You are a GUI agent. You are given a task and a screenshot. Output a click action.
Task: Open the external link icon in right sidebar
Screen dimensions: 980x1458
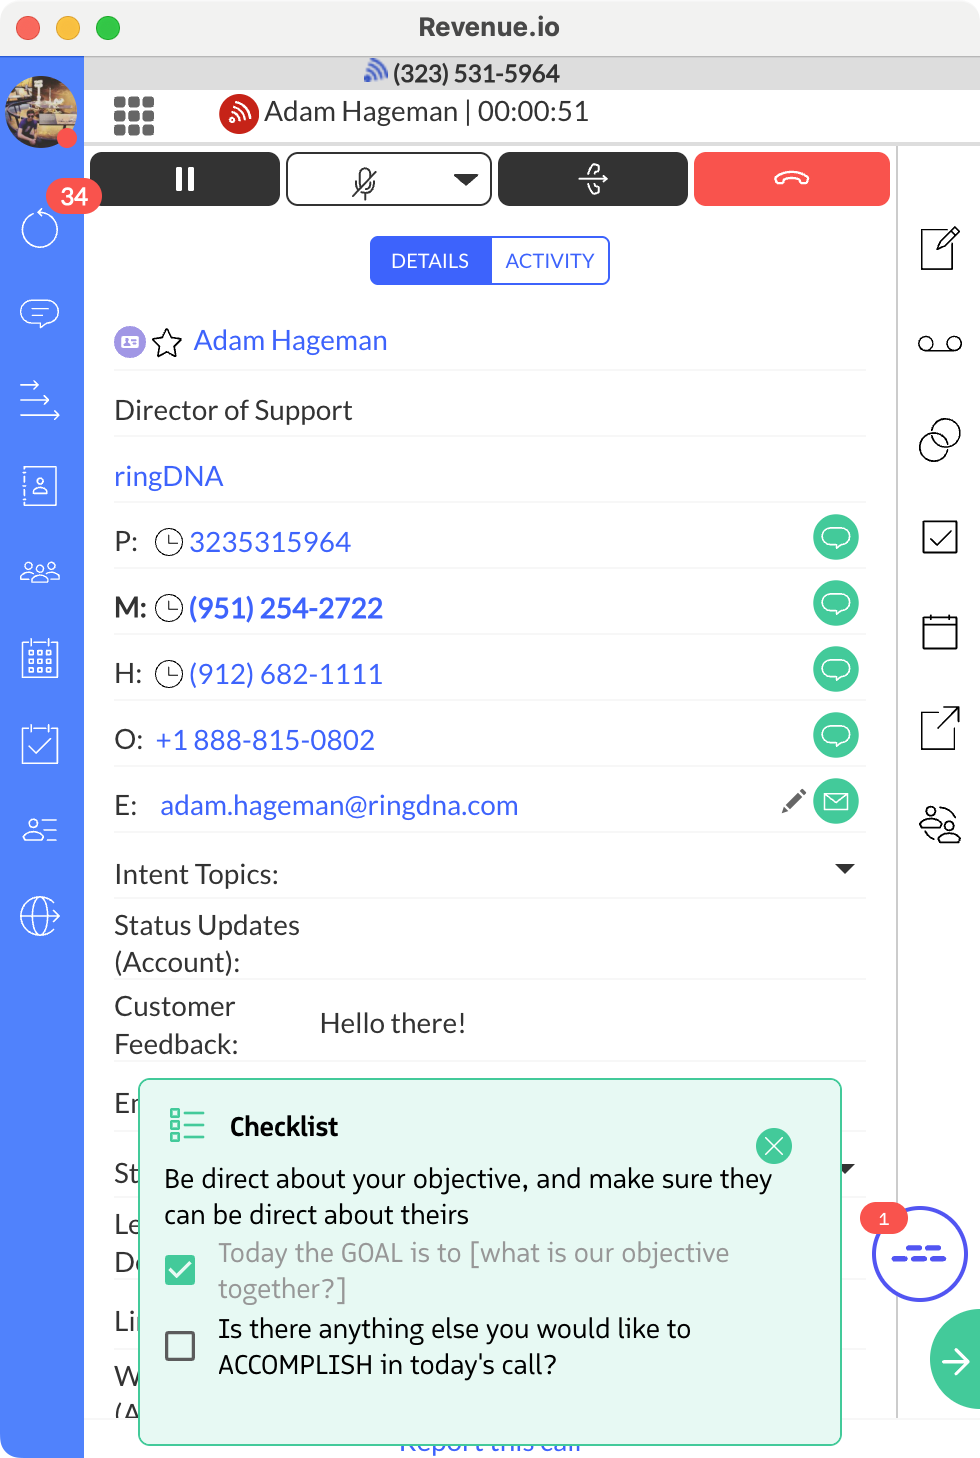(939, 729)
